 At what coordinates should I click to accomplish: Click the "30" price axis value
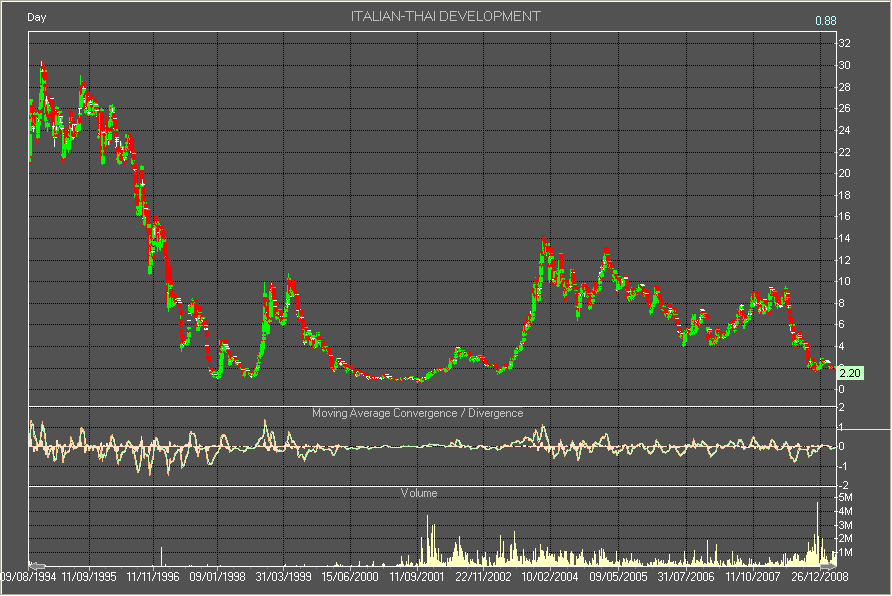tap(845, 65)
